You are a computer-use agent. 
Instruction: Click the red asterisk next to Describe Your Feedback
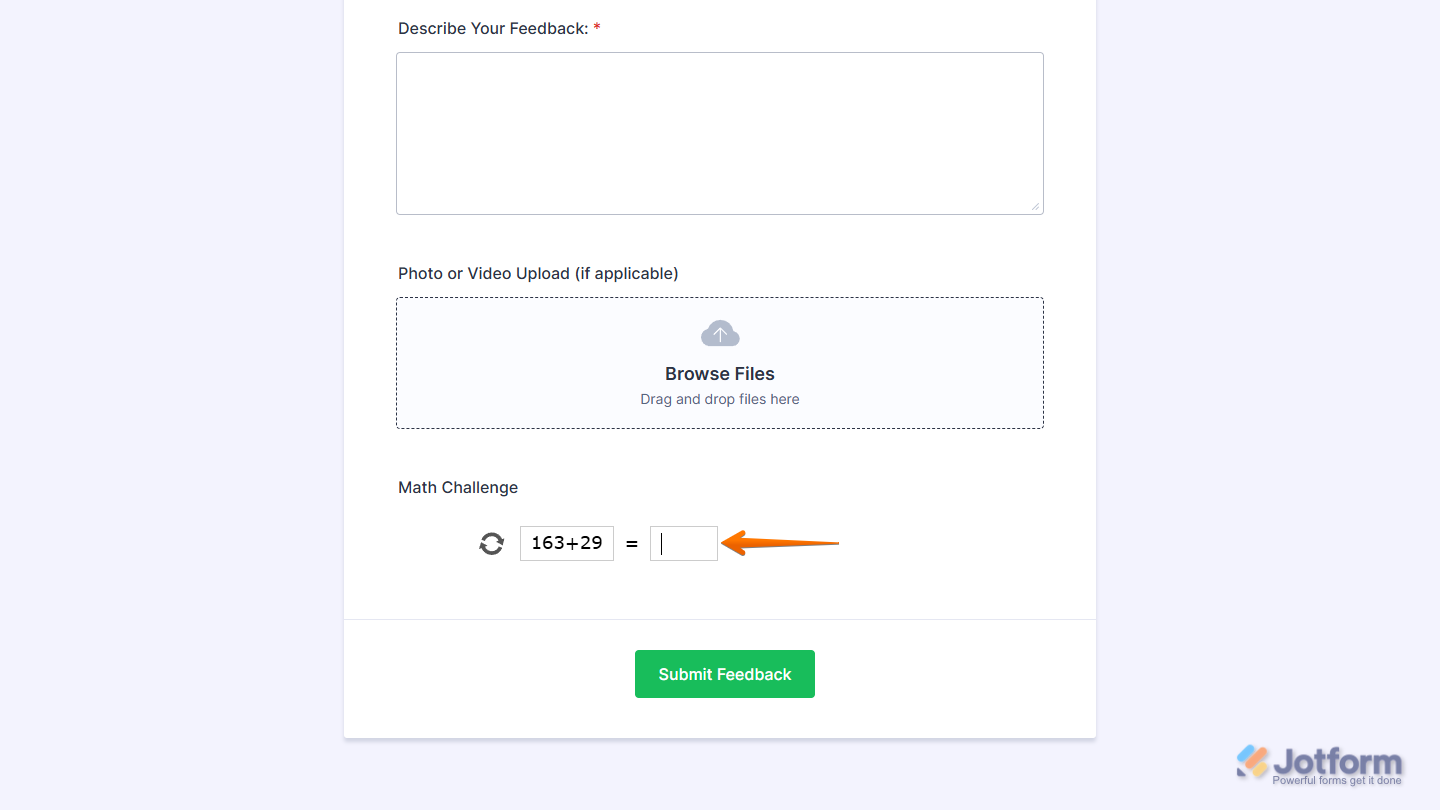tap(596, 28)
